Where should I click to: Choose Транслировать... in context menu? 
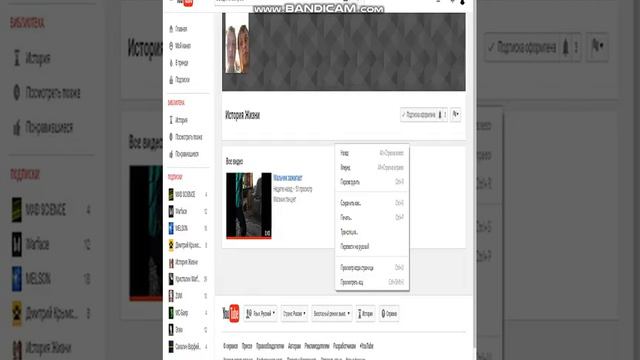372,232
